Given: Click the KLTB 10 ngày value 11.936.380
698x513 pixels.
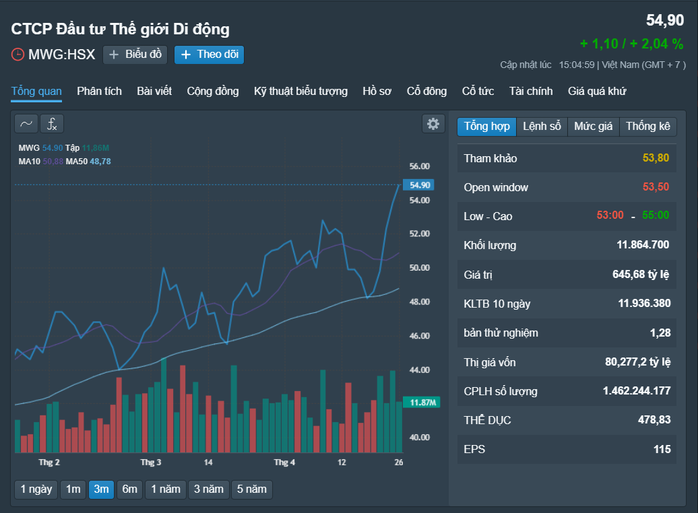Looking at the screenshot, I should point(644,303).
